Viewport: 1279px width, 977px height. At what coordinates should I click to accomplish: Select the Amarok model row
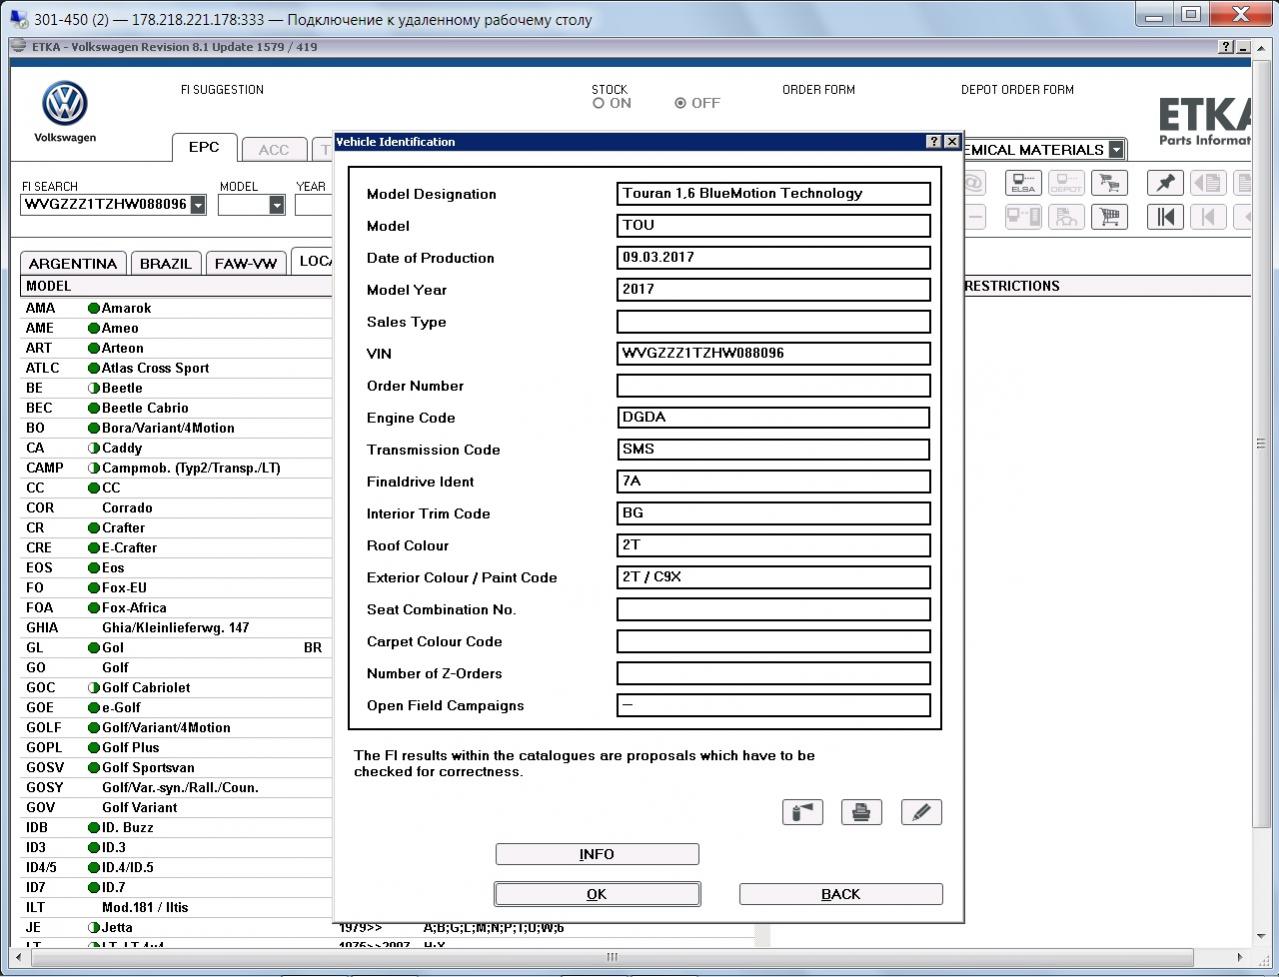click(x=176, y=308)
